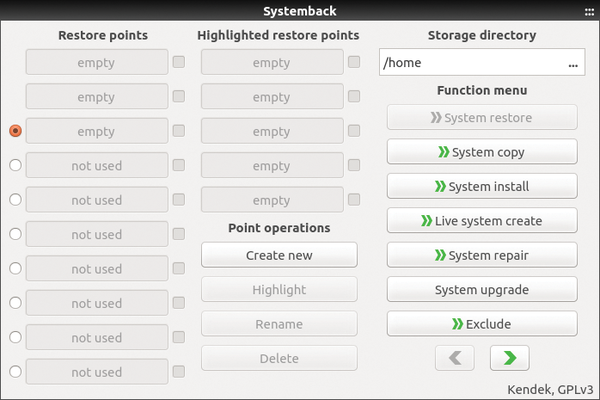Select the fourth restore point radio button
The image size is (600, 400).
15,165
